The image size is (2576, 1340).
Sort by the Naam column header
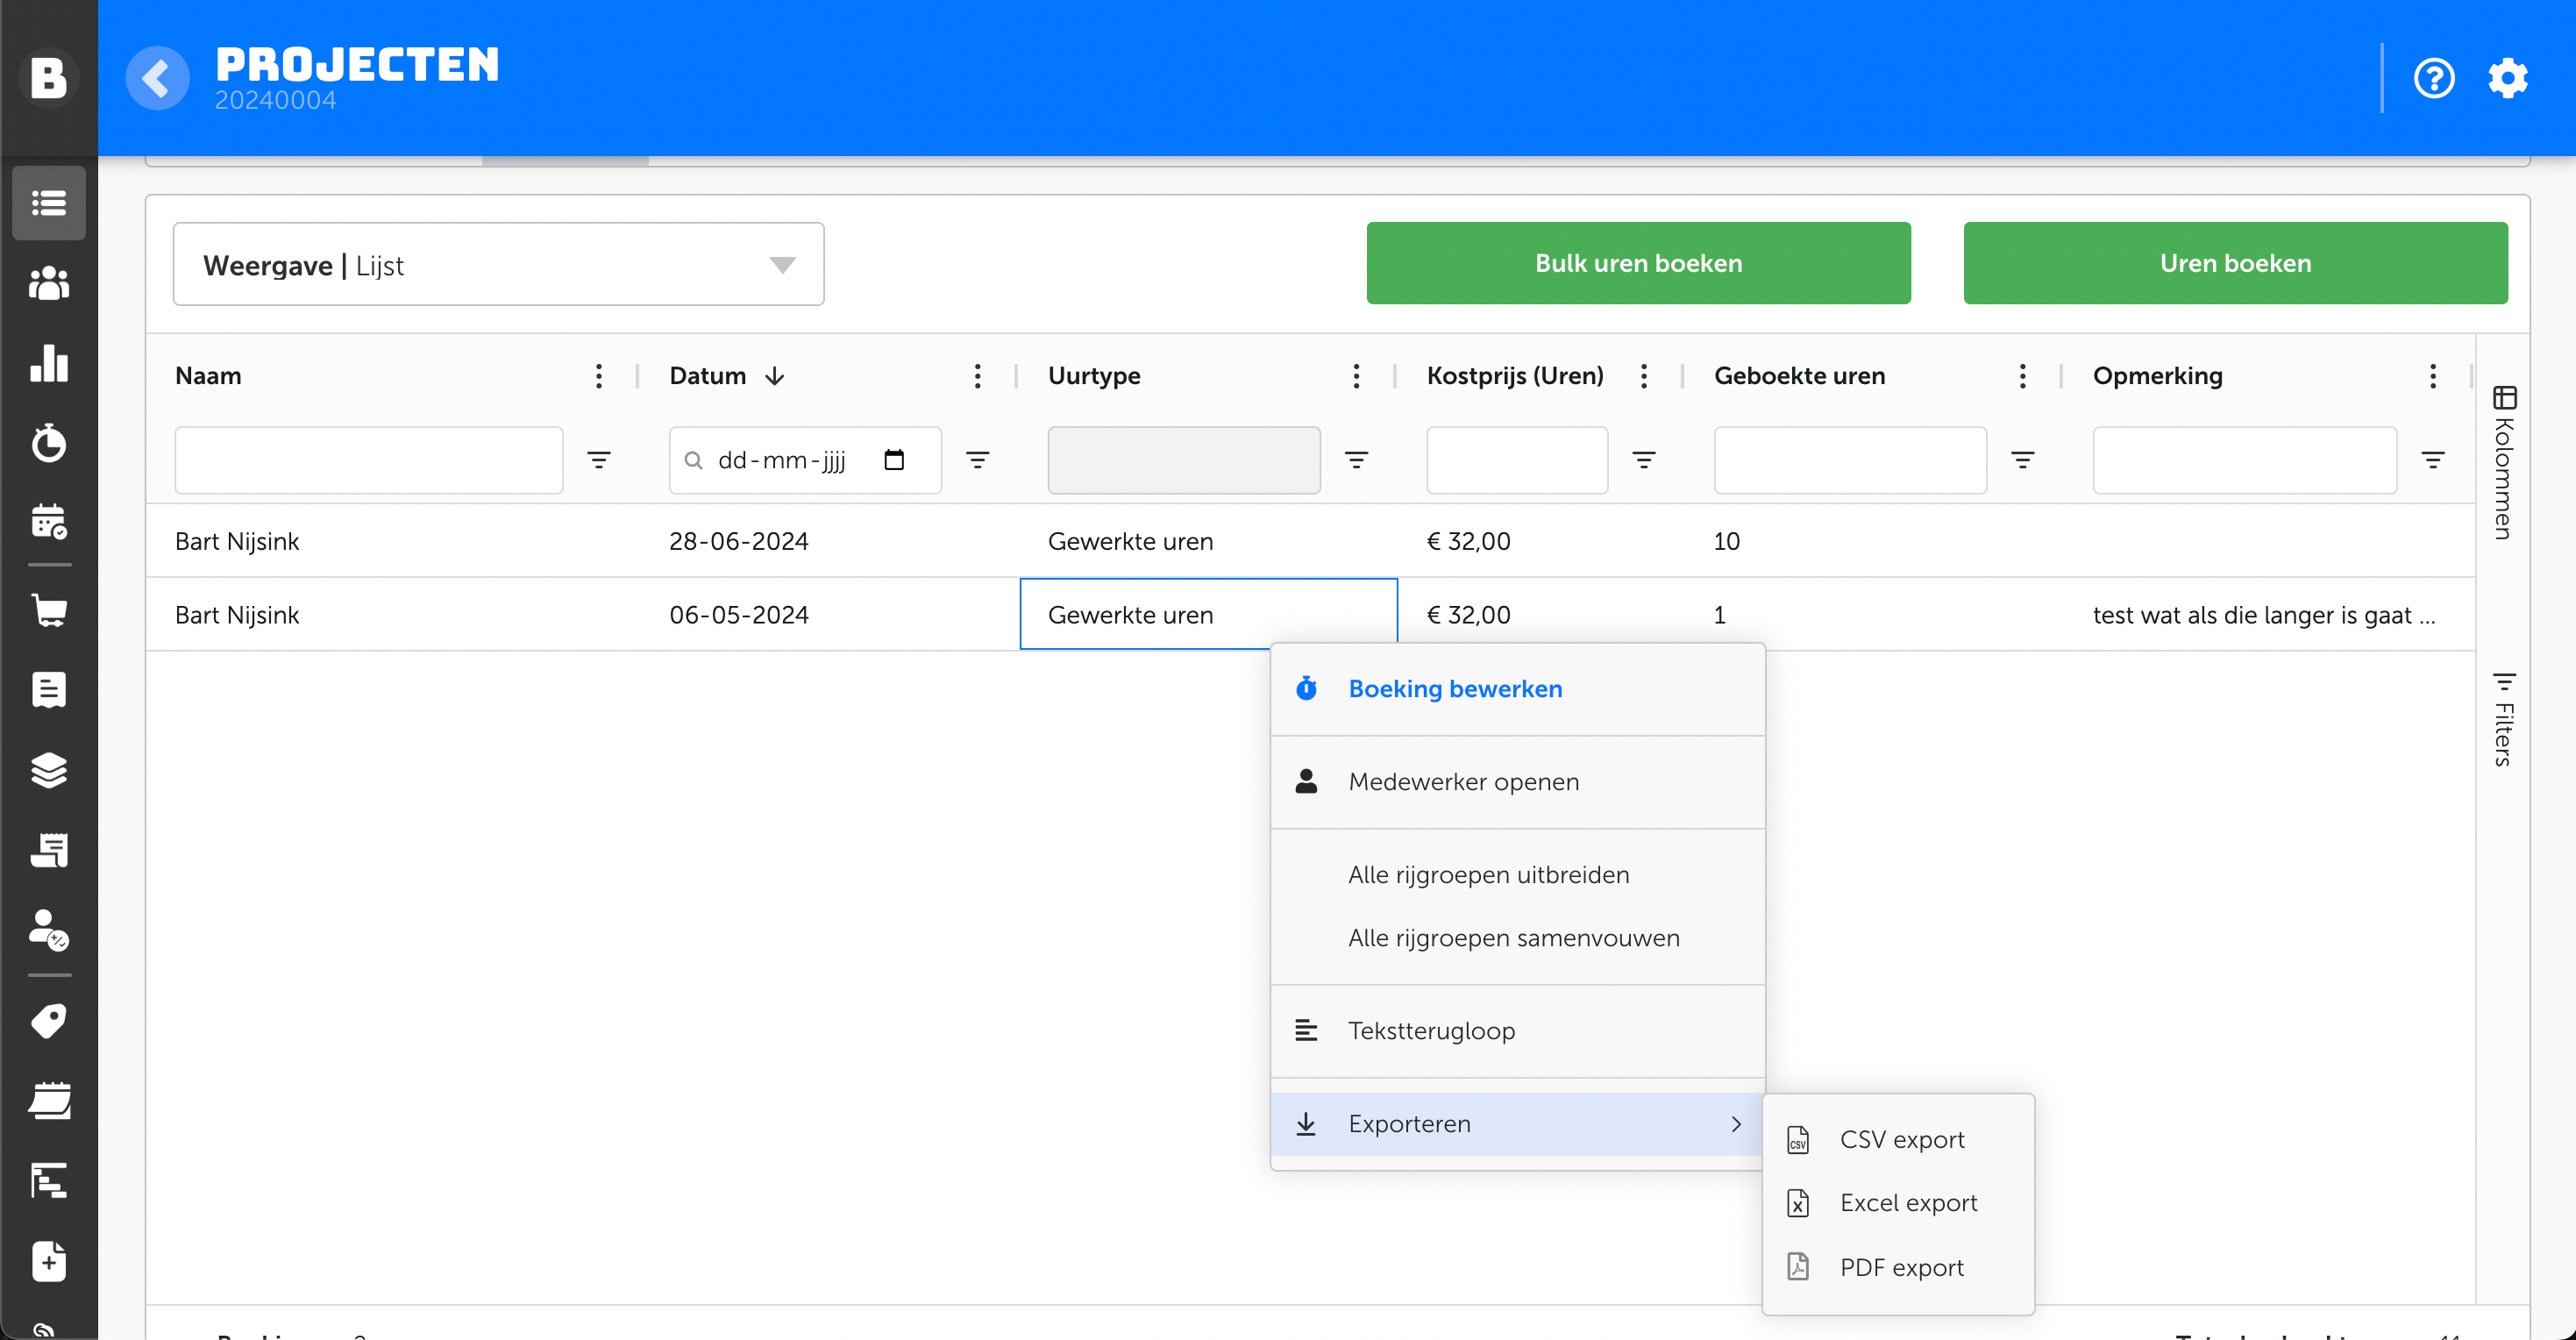tap(208, 376)
